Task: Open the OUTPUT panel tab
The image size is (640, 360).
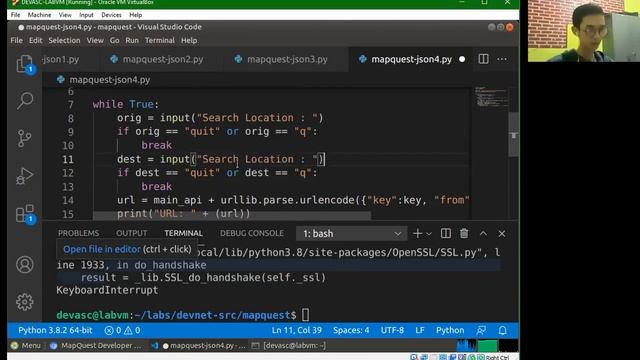Action: (131, 233)
